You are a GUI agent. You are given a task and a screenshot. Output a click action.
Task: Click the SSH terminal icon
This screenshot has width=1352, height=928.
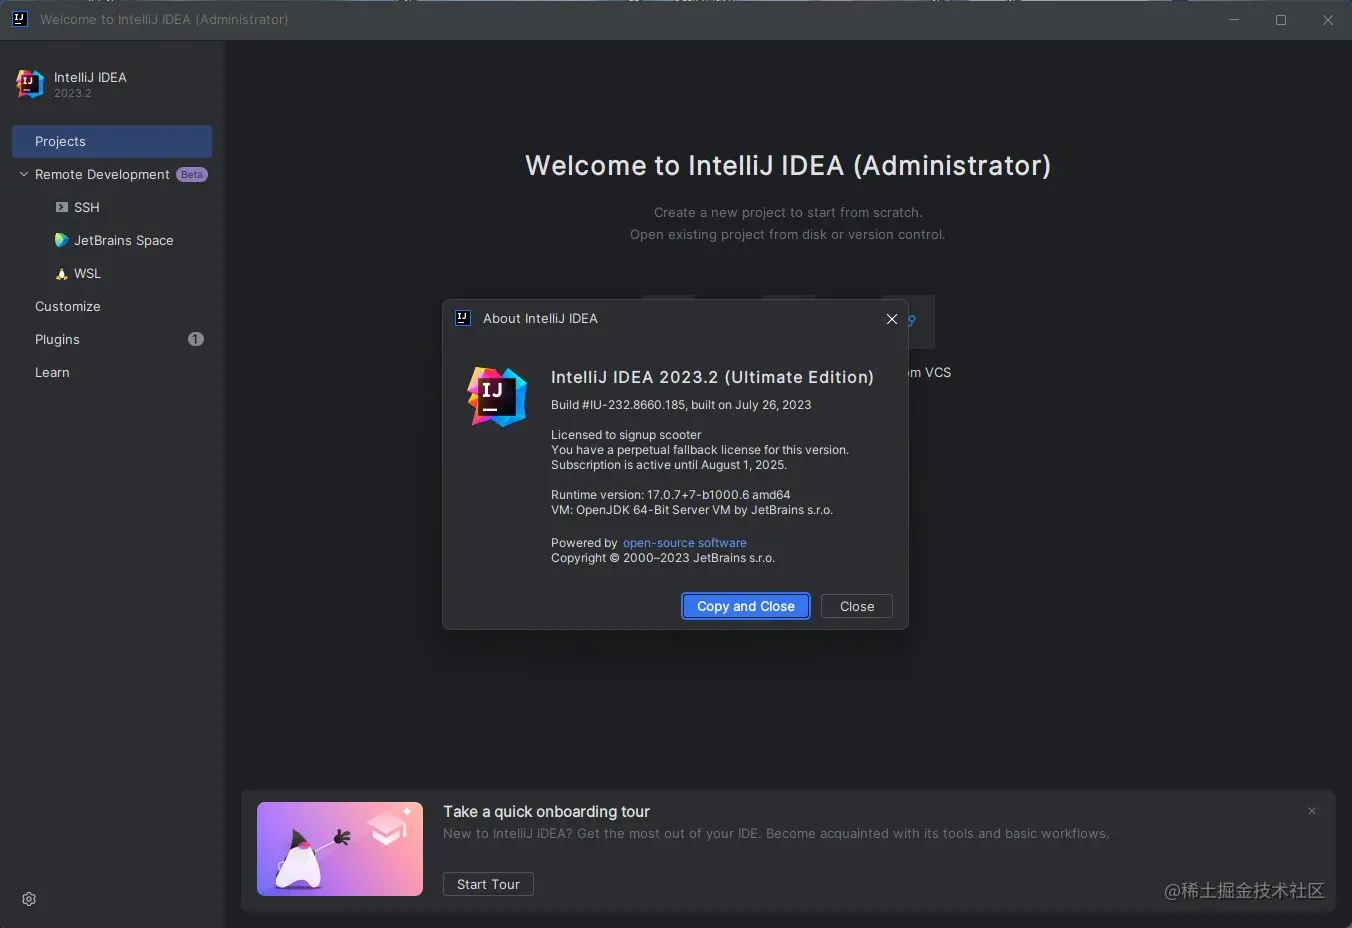[x=62, y=207]
